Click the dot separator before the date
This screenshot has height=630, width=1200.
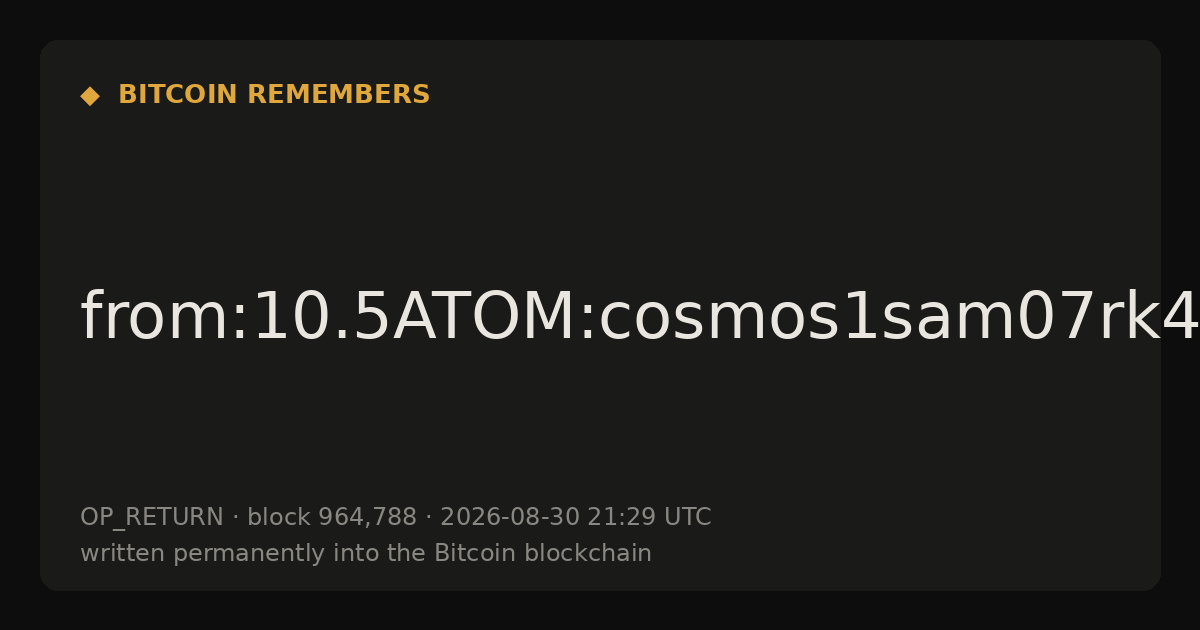click(428, 517)
